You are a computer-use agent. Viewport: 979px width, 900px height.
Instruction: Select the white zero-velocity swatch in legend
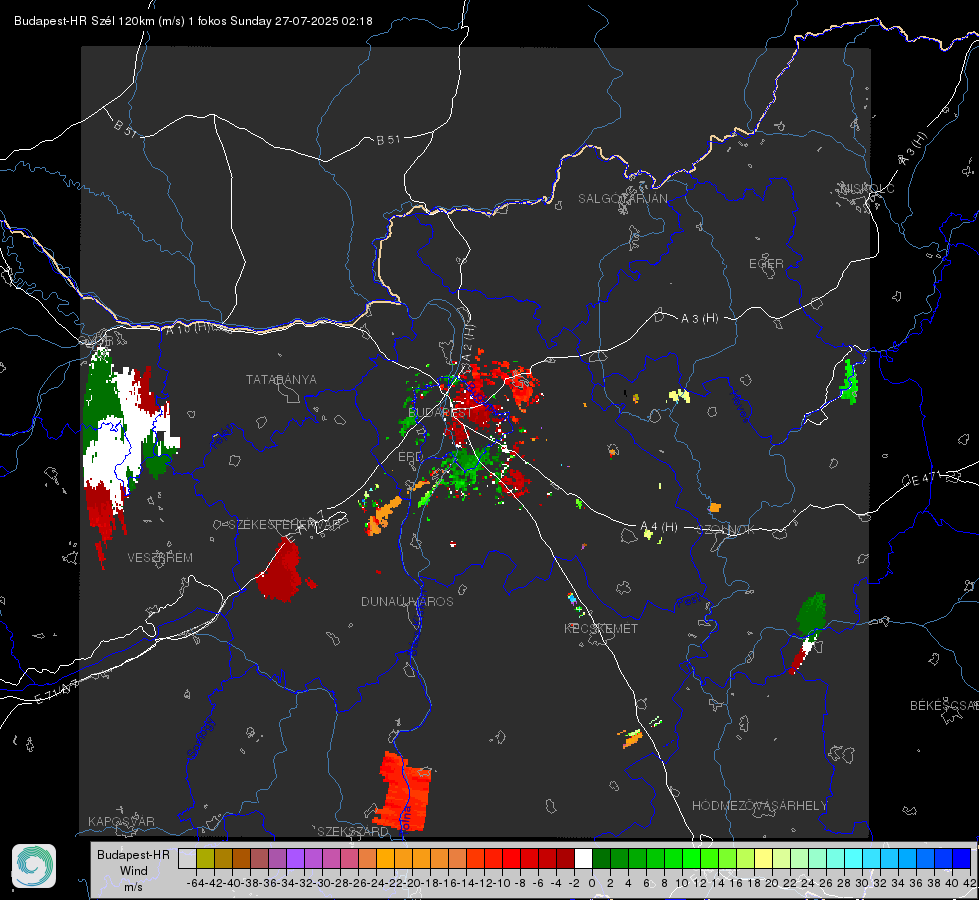[583, 858]
